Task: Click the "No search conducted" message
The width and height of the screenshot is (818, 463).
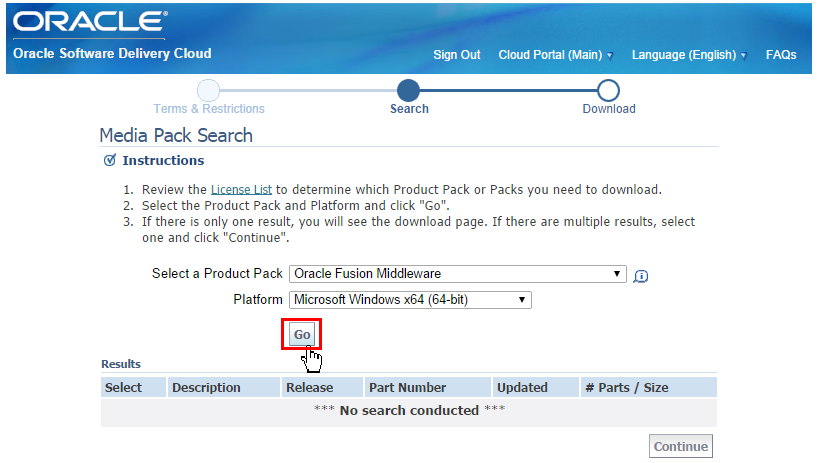Action: [x=409, y=410]
